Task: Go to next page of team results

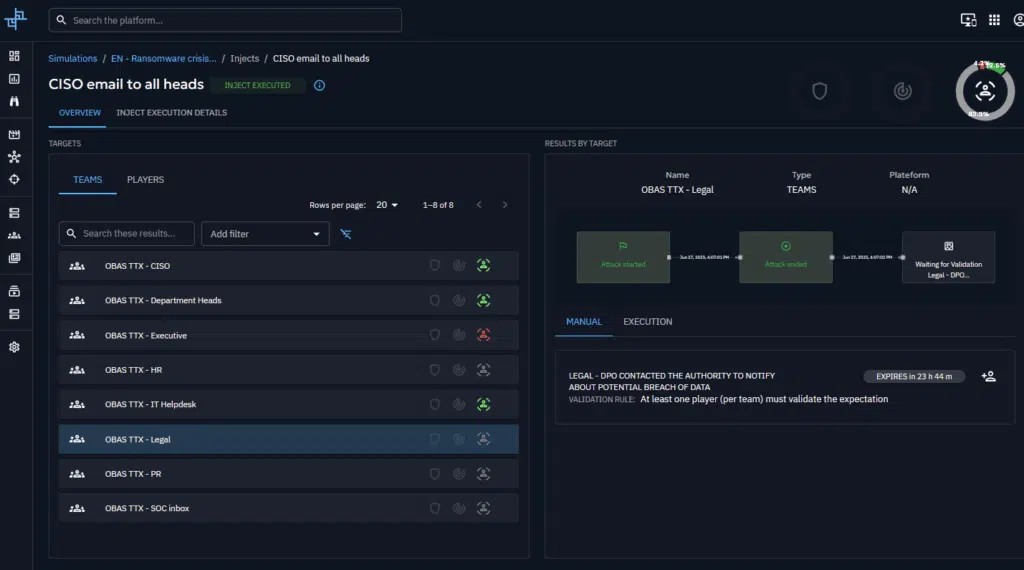Action: point(505,205)
